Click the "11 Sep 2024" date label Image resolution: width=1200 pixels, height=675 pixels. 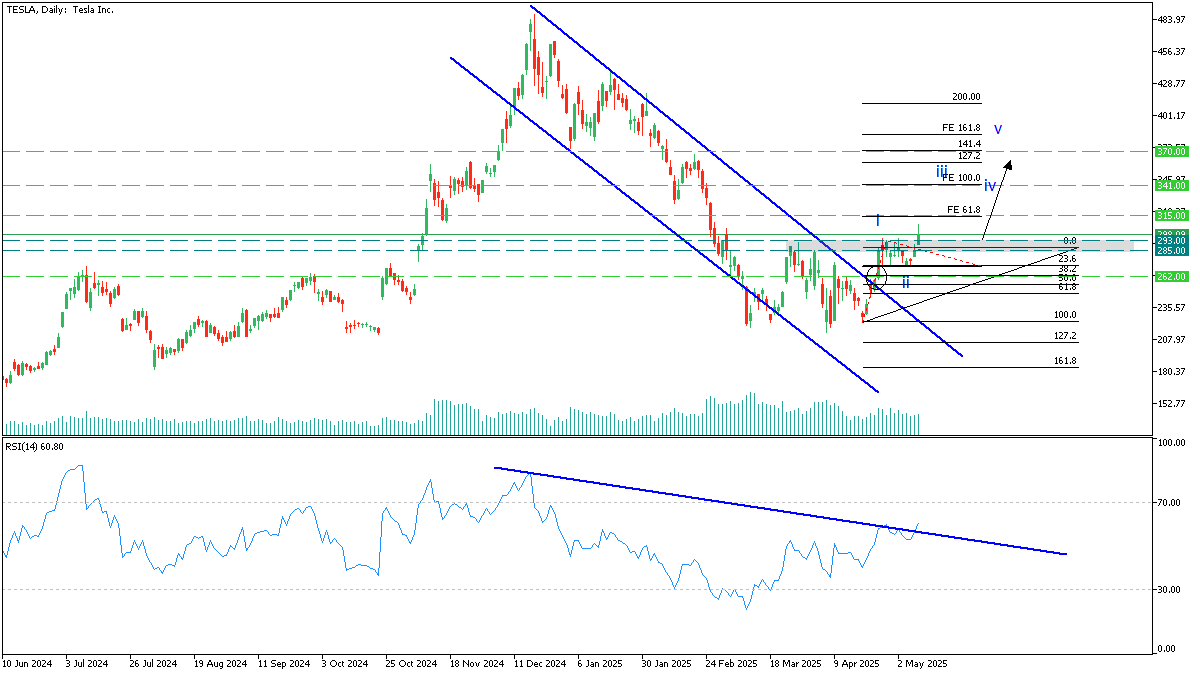(284, 663)
